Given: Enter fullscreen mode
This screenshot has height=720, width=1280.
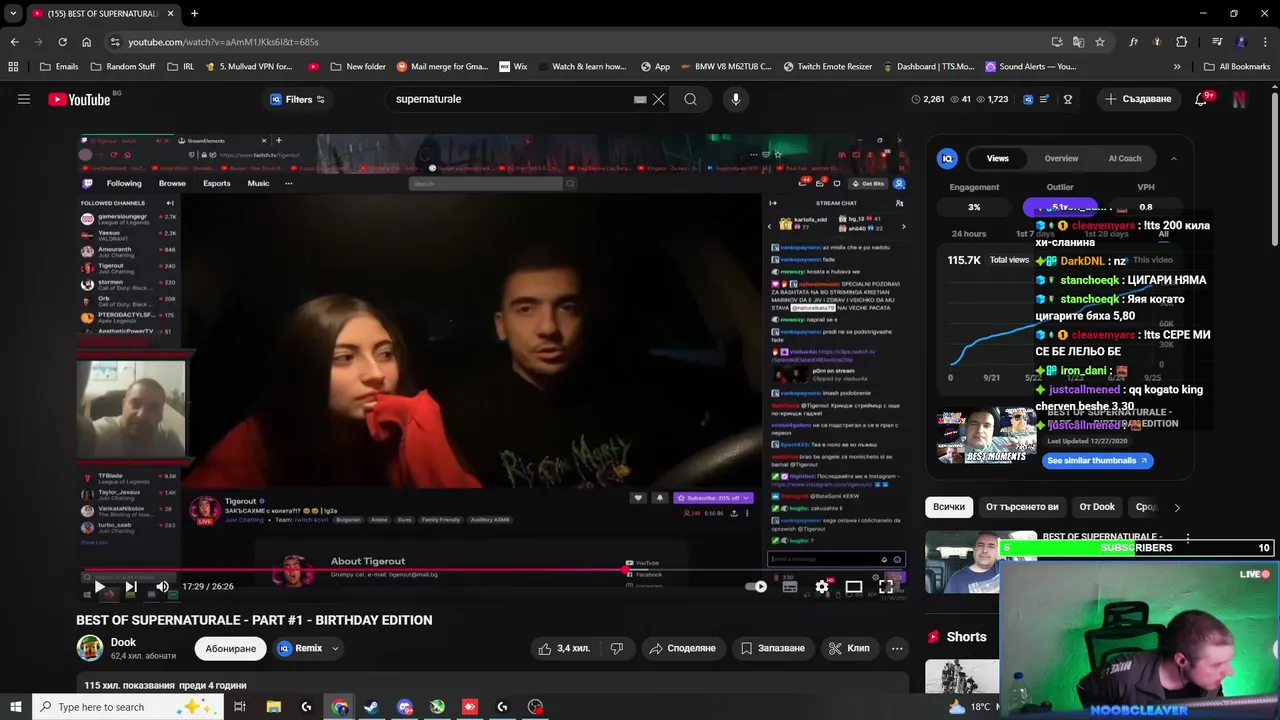Looking at the screenshot, I should 885,587.
